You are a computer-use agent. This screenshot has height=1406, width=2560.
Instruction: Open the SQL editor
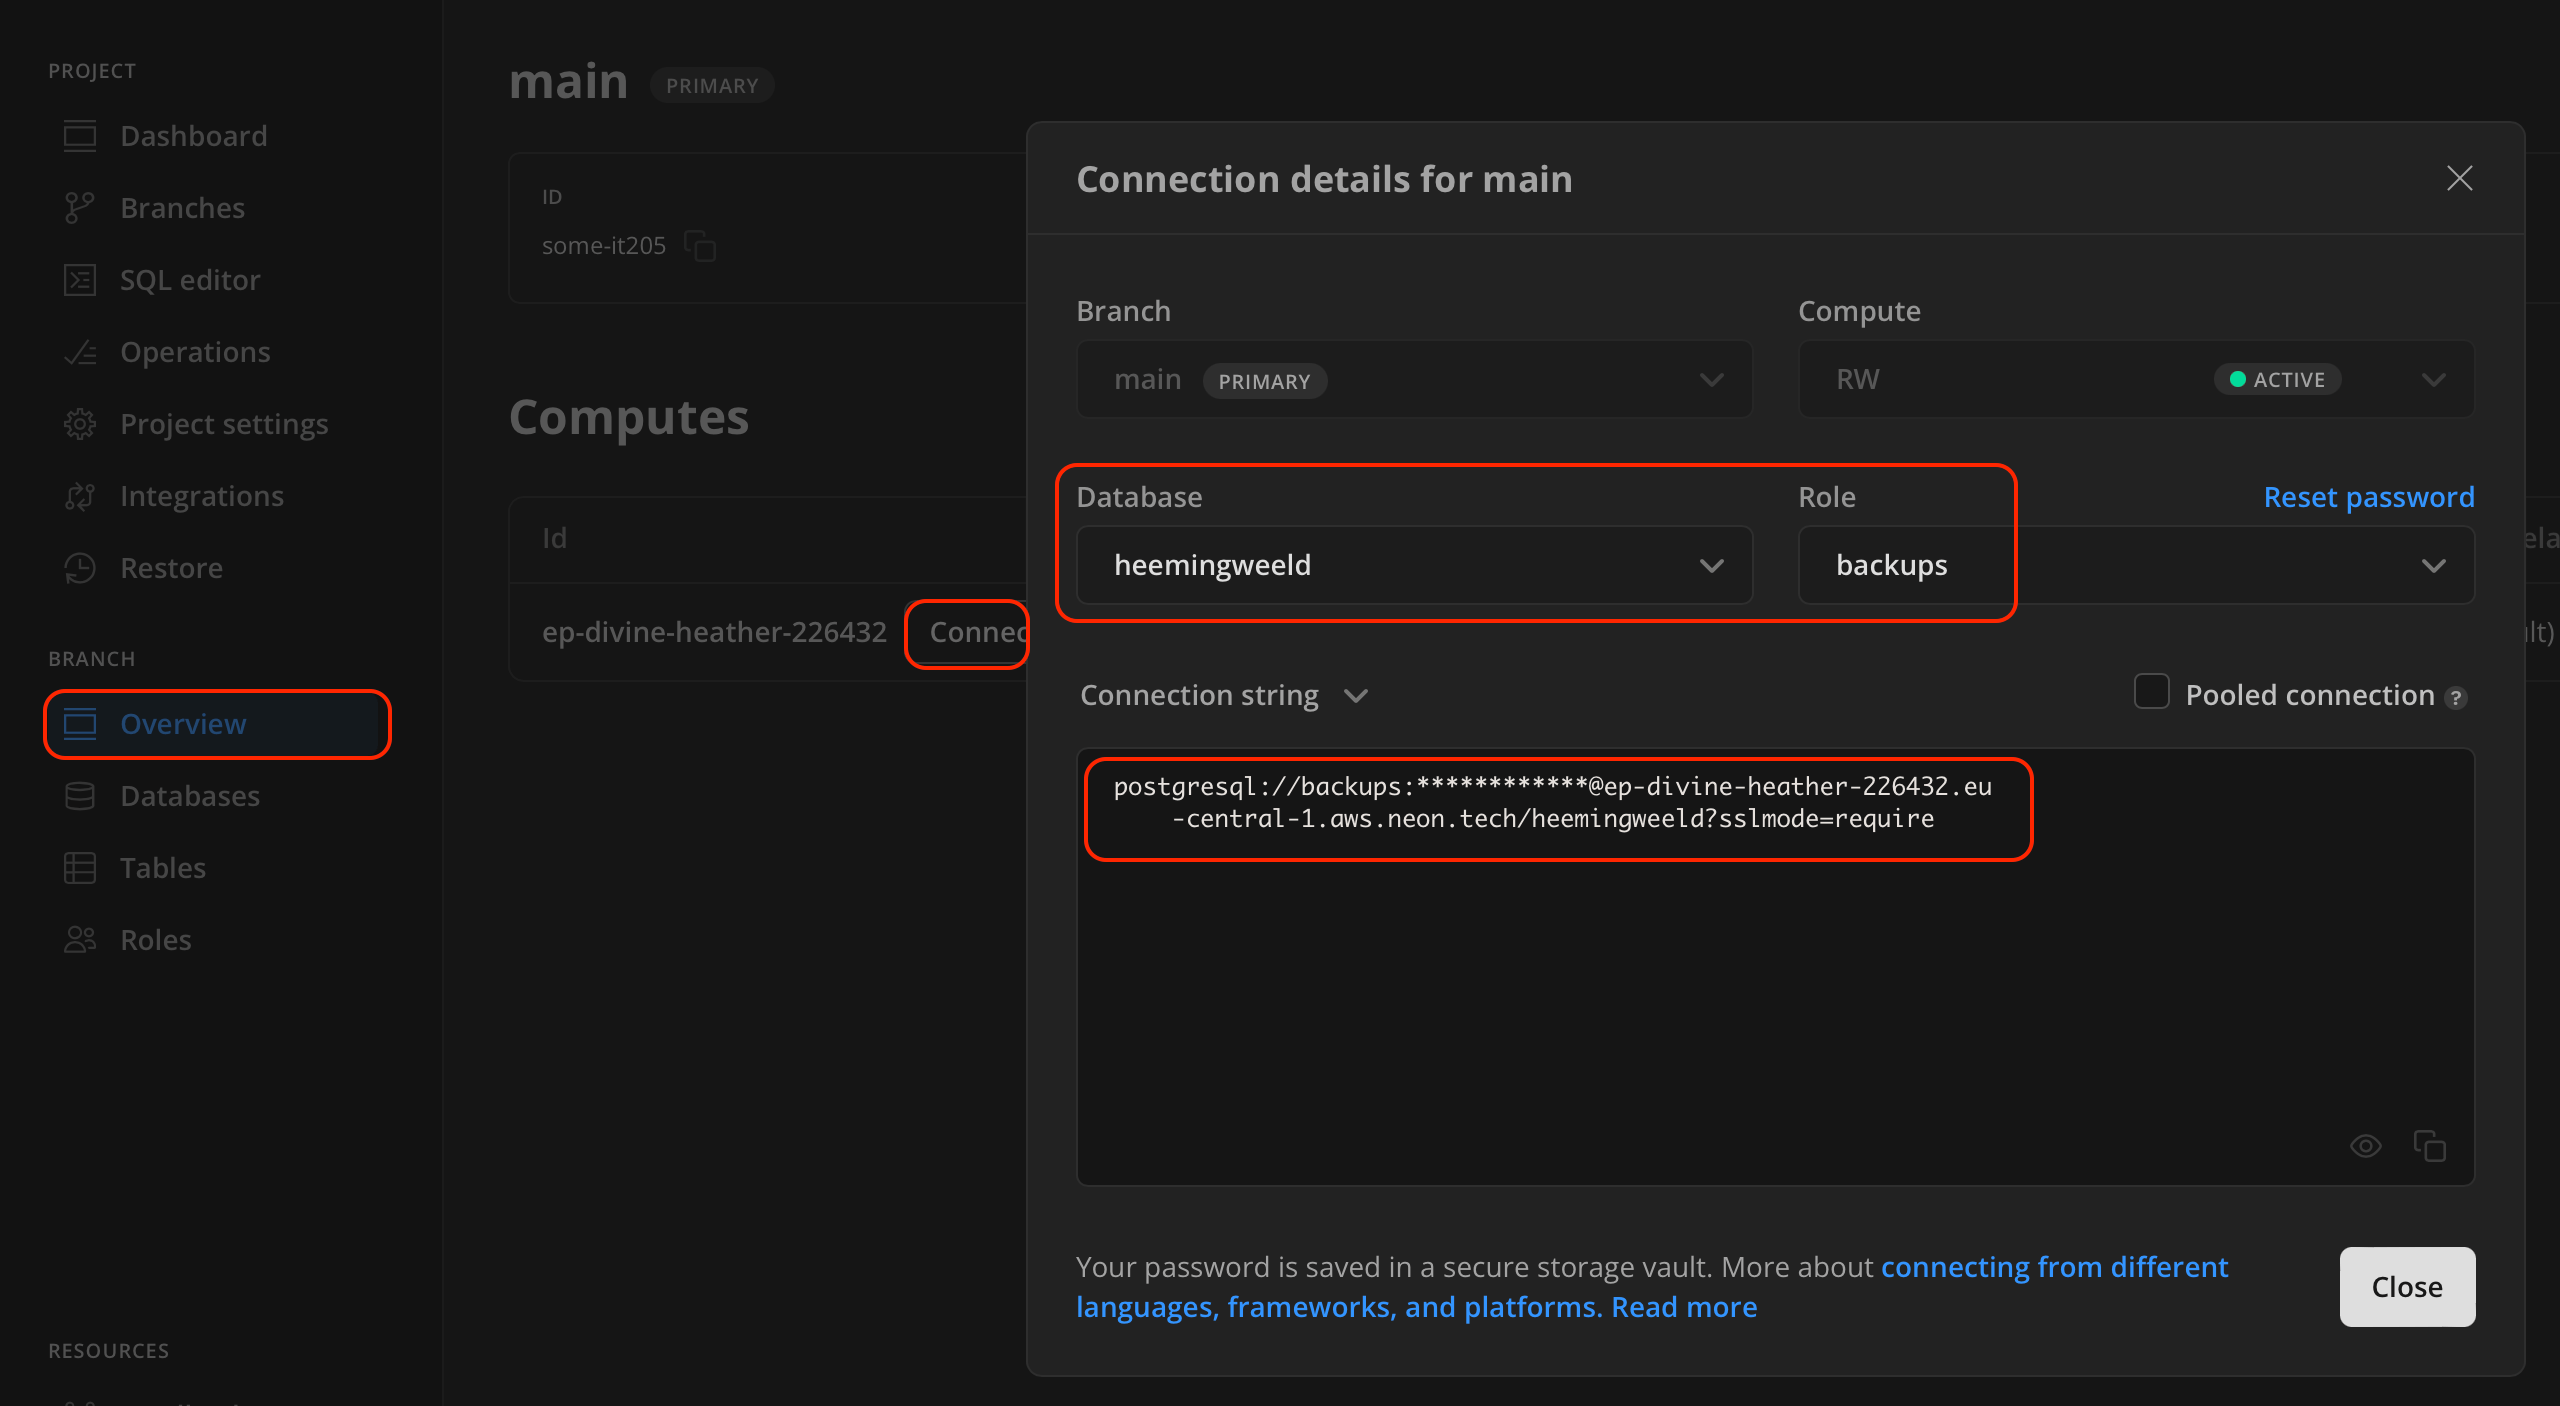click(x=189, y=279)
